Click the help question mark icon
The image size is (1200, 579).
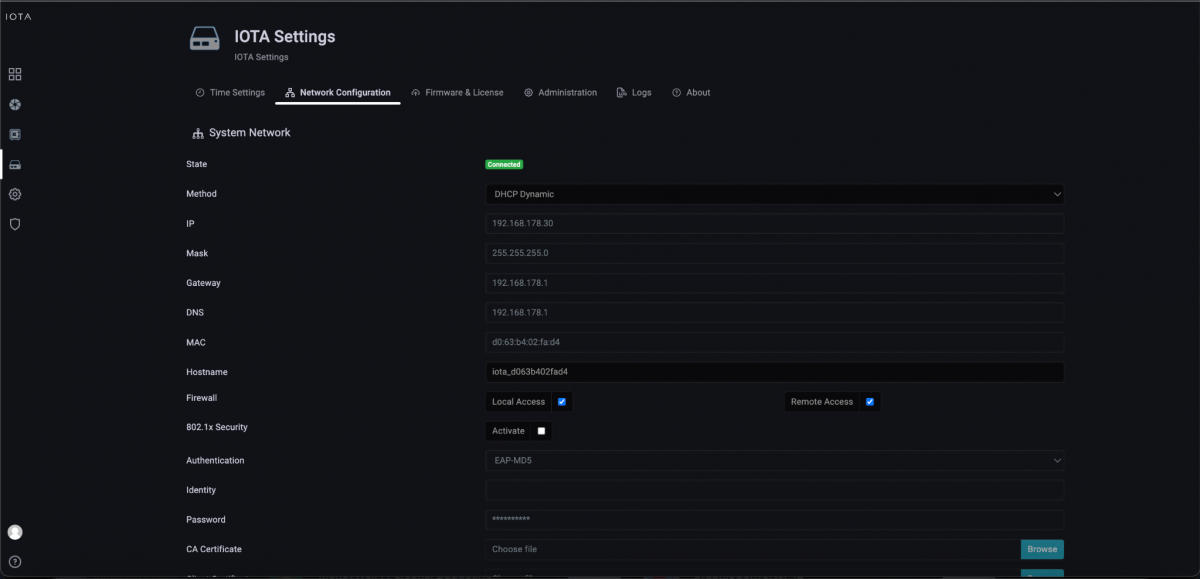pos(15,561)
